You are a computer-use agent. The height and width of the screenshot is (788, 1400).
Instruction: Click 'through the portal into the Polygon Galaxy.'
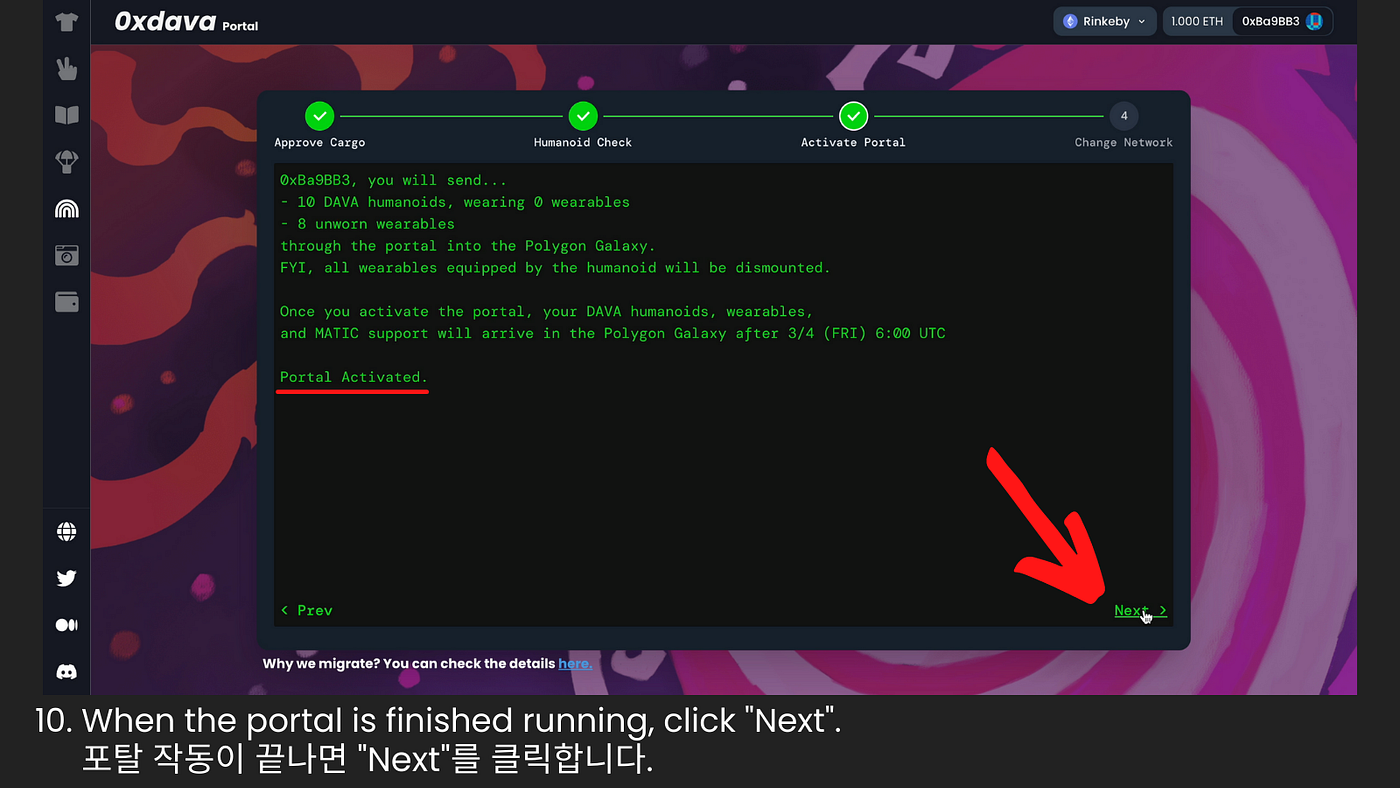pyautogui.click(x=468, y=246)
